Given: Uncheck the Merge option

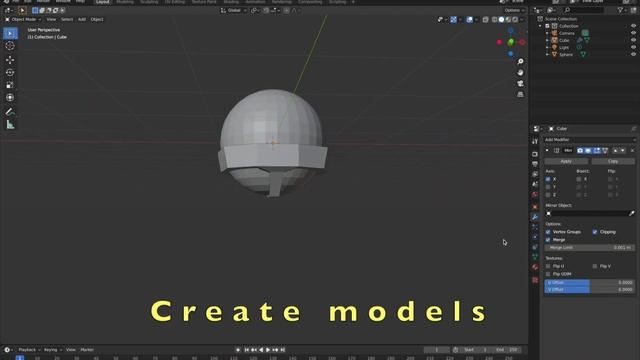Looking at the screenshot, I should pos(548,240).
